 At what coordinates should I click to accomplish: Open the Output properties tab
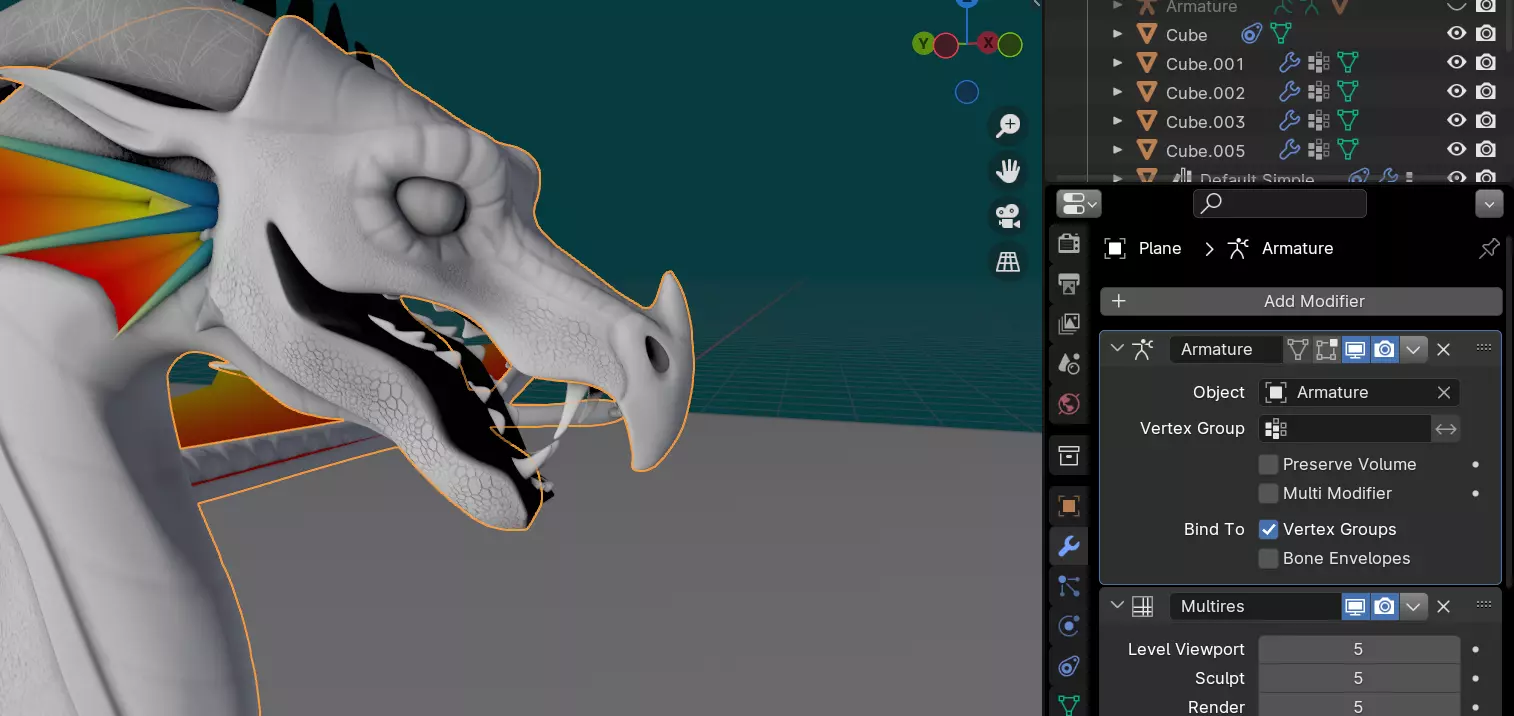pyautogui.click(x=1069, y=284)
